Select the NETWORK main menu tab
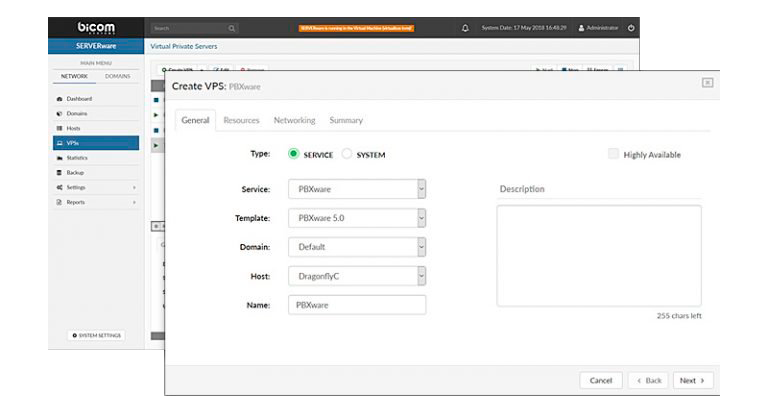Image resolution: width=768 pixels, height=418 pixels. 74,76
